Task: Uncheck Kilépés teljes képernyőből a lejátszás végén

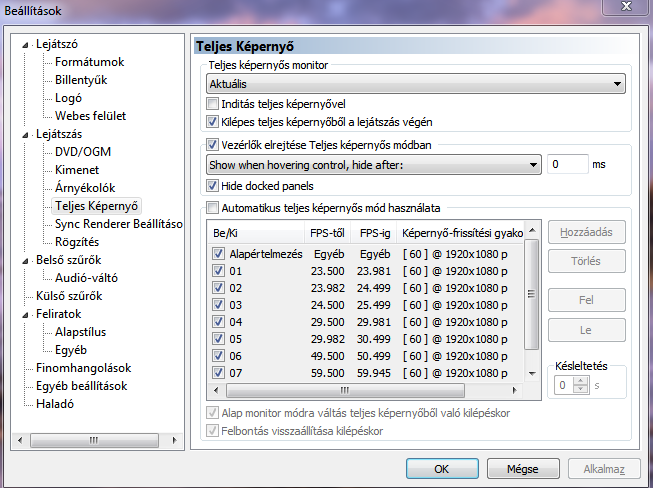Action: click(212, 122)
